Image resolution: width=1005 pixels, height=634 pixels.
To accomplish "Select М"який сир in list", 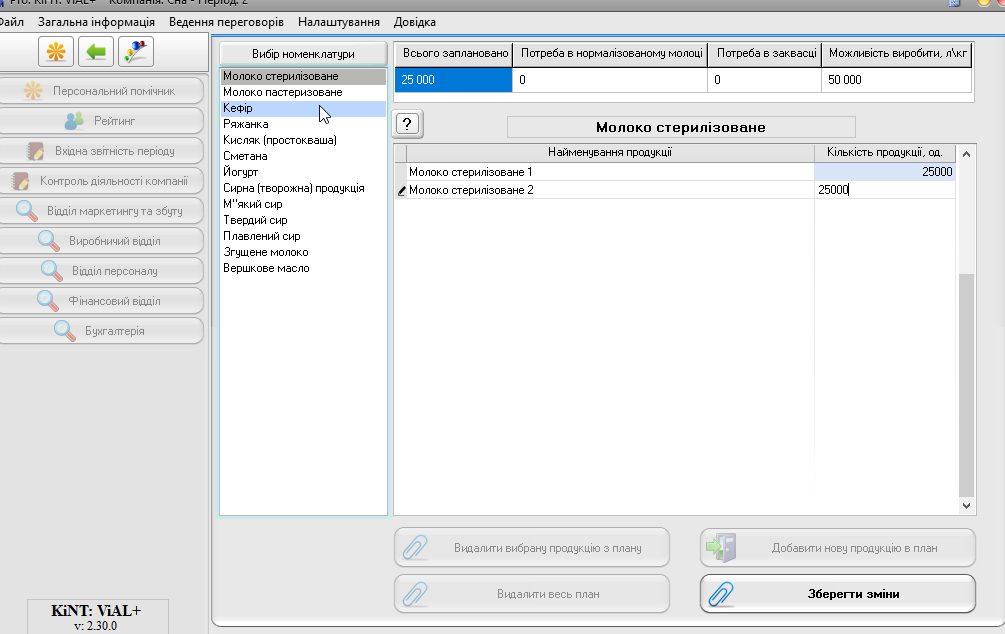I will (x=303, y=204).
